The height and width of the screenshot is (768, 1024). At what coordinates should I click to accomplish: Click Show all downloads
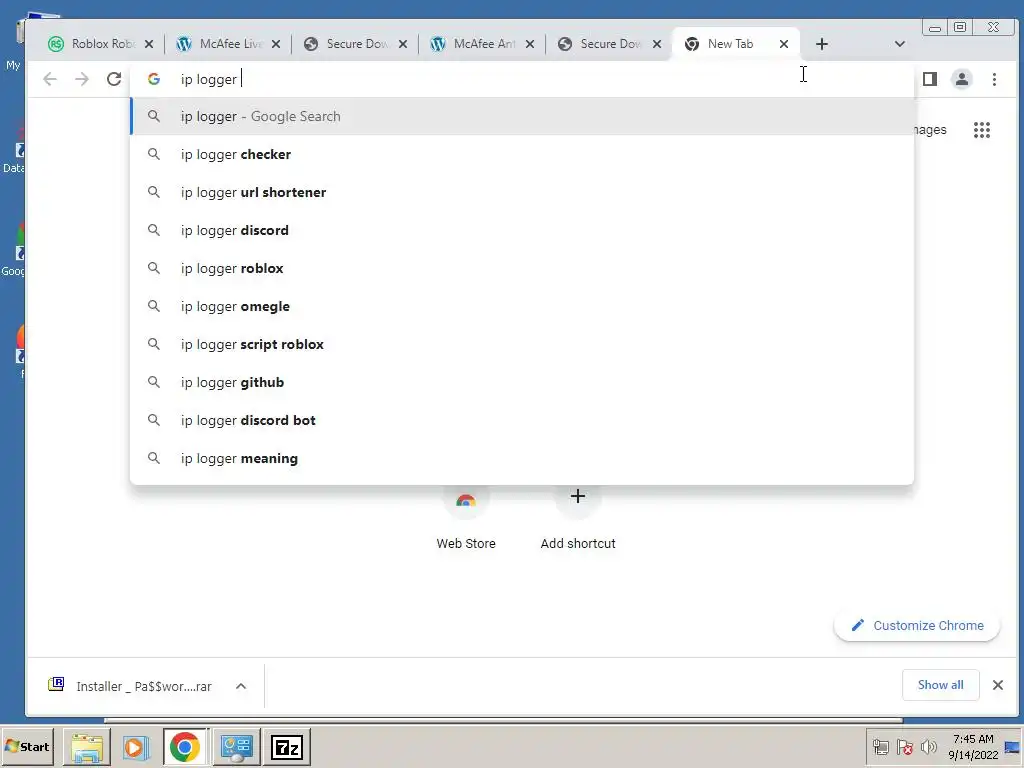(x=940, y=684)
